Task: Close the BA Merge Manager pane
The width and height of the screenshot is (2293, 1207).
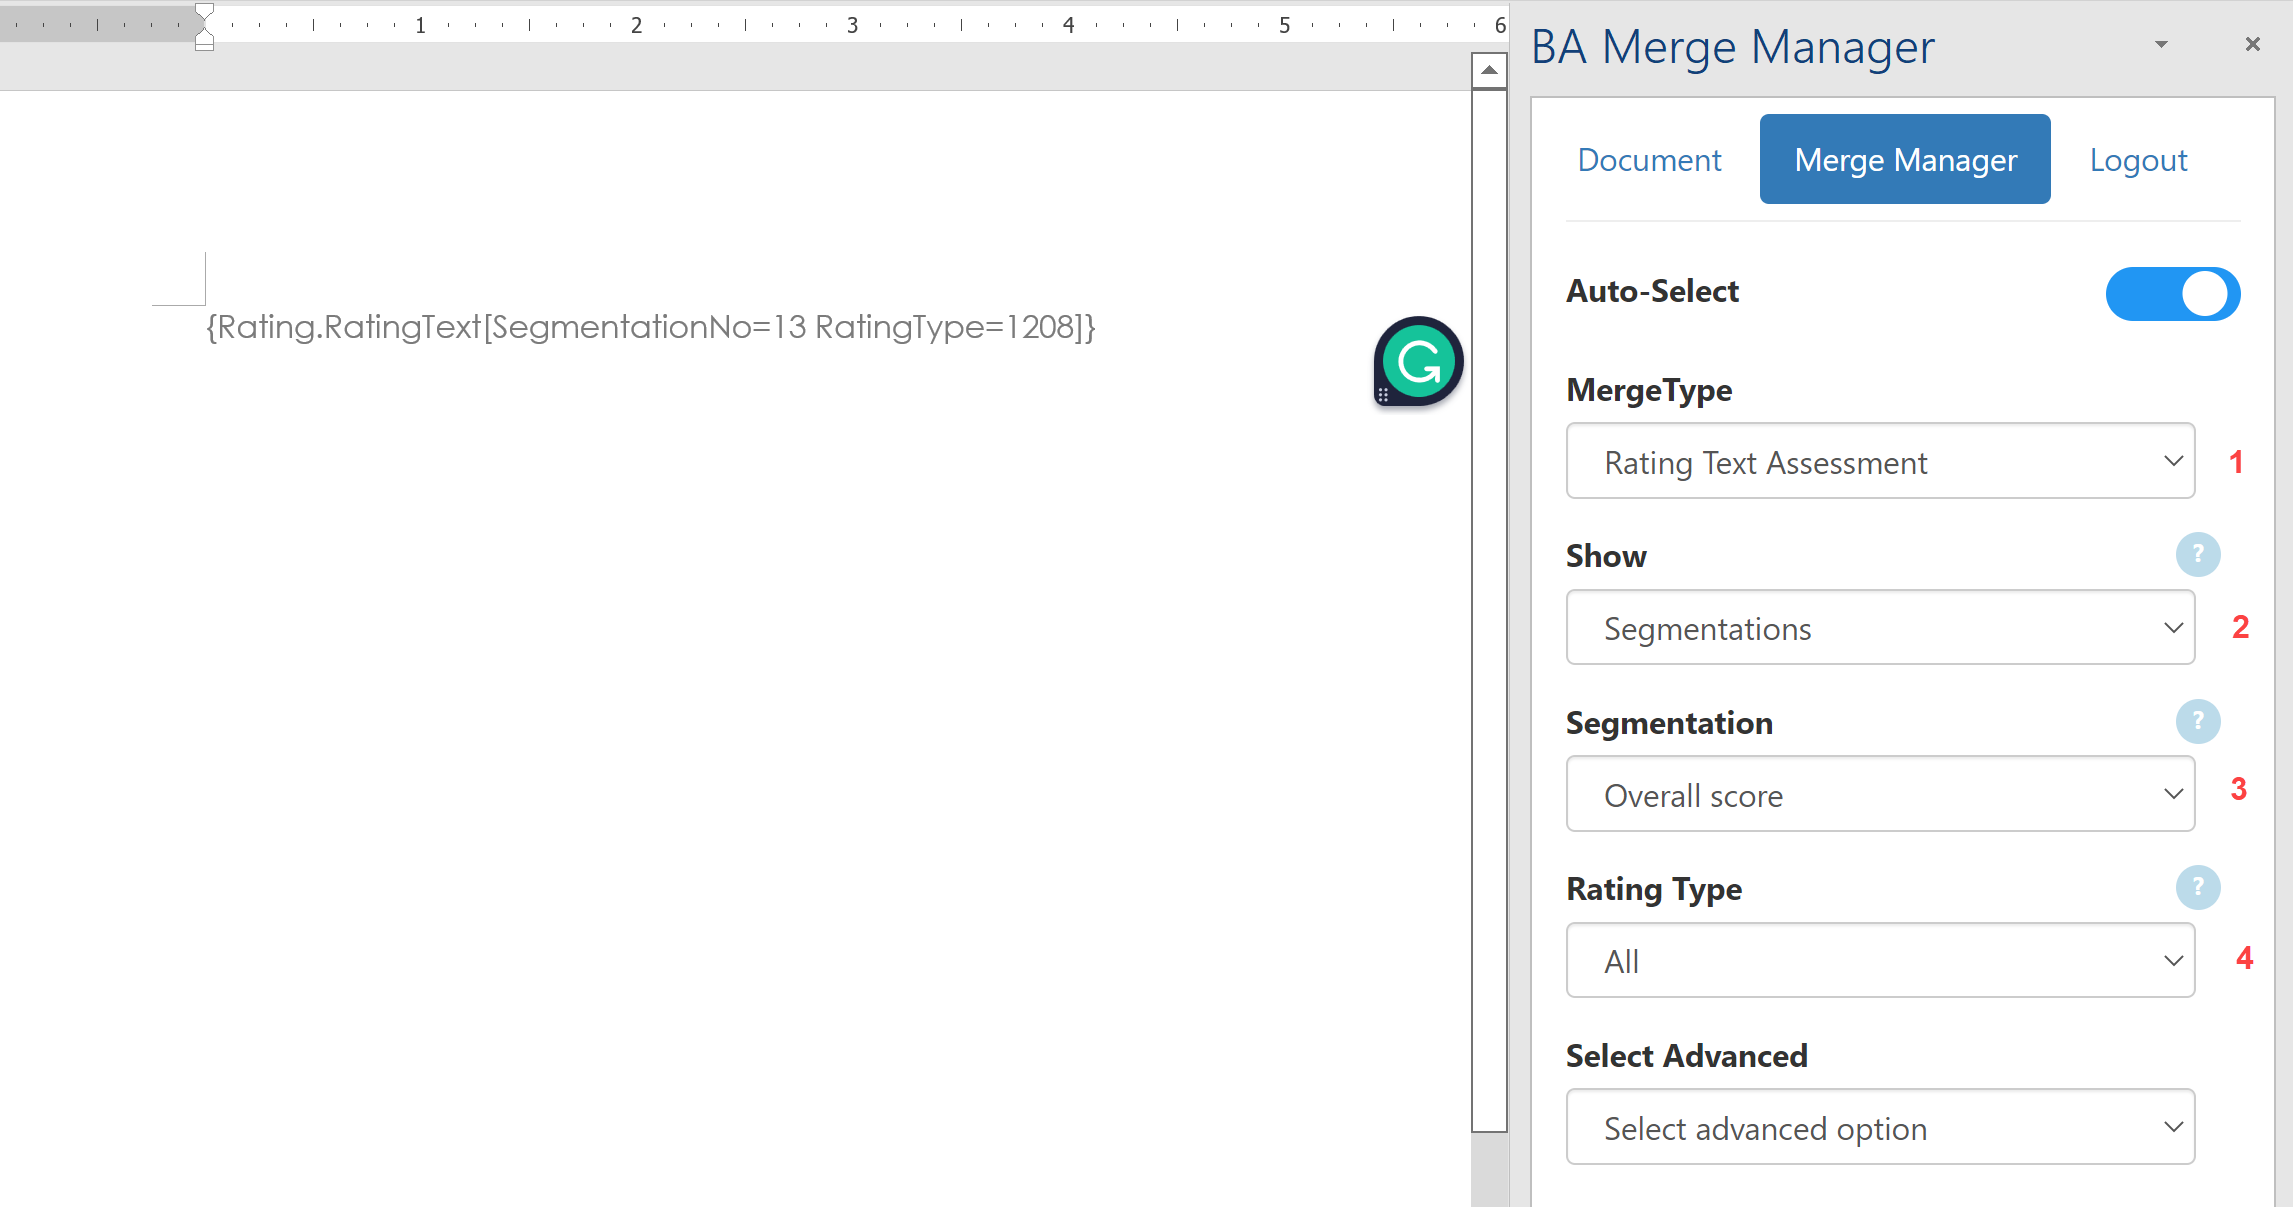Action: point(2252,44)
